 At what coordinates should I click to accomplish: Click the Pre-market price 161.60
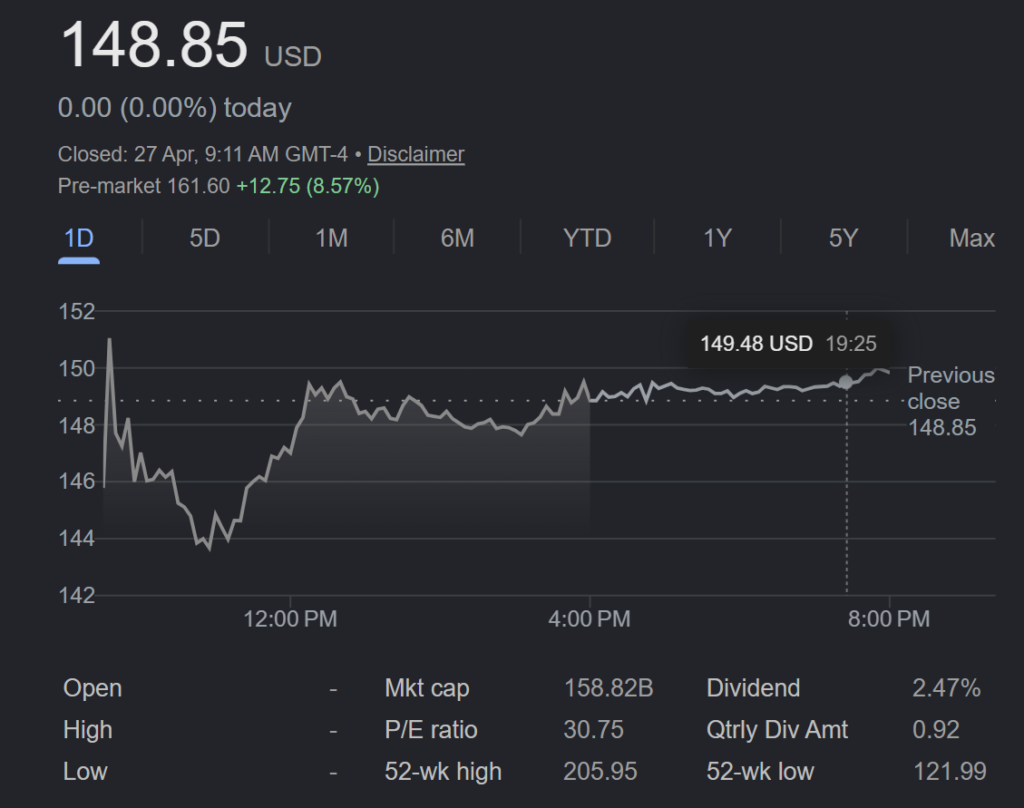point(201,186)
